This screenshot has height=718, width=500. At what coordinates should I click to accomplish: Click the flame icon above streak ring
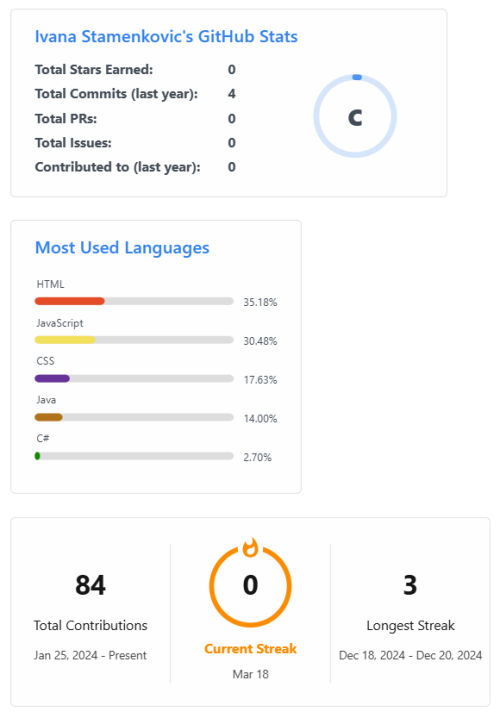(x=250, y=547)
